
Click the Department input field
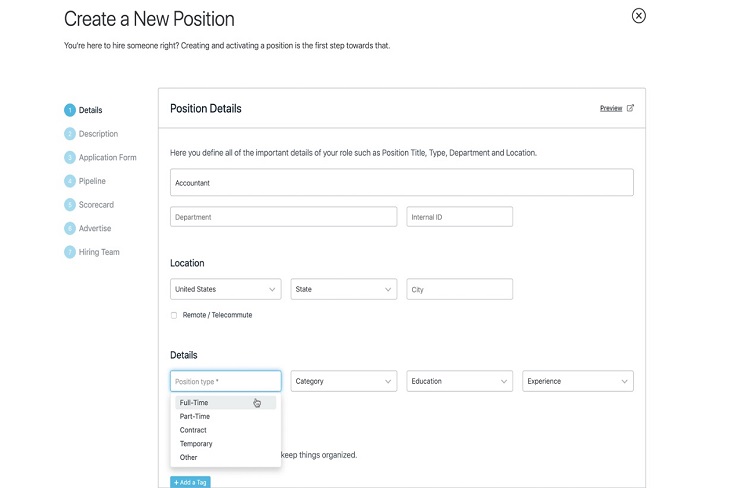click(x=284, y=217)
